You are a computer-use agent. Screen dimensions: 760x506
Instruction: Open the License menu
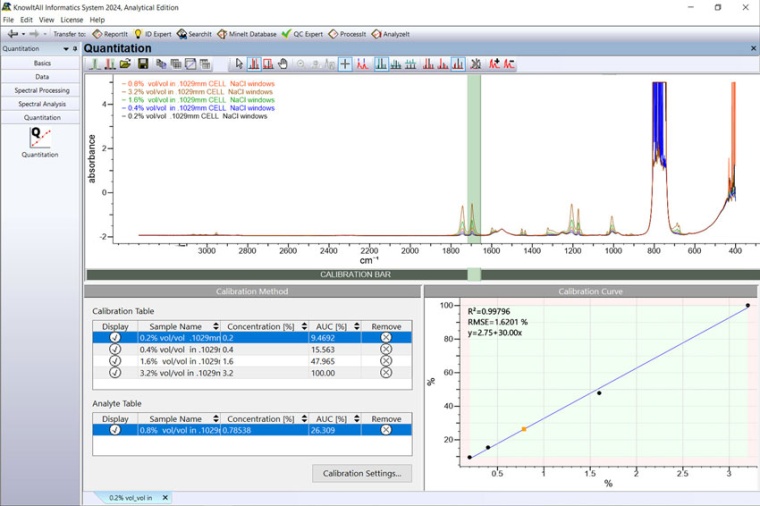pos(72,20)
